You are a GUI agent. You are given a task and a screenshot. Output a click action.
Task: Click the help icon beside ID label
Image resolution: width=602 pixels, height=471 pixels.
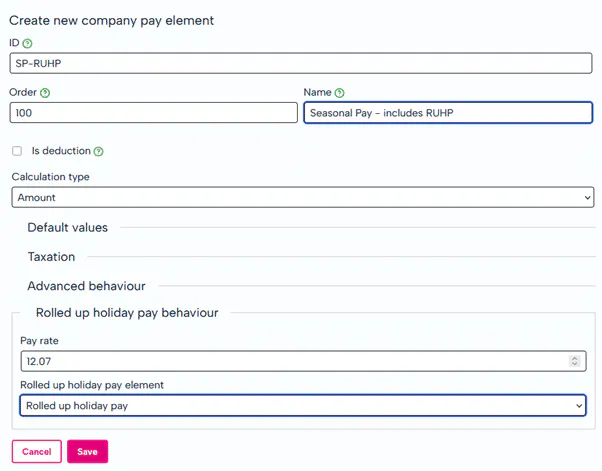tap(28, 43)
